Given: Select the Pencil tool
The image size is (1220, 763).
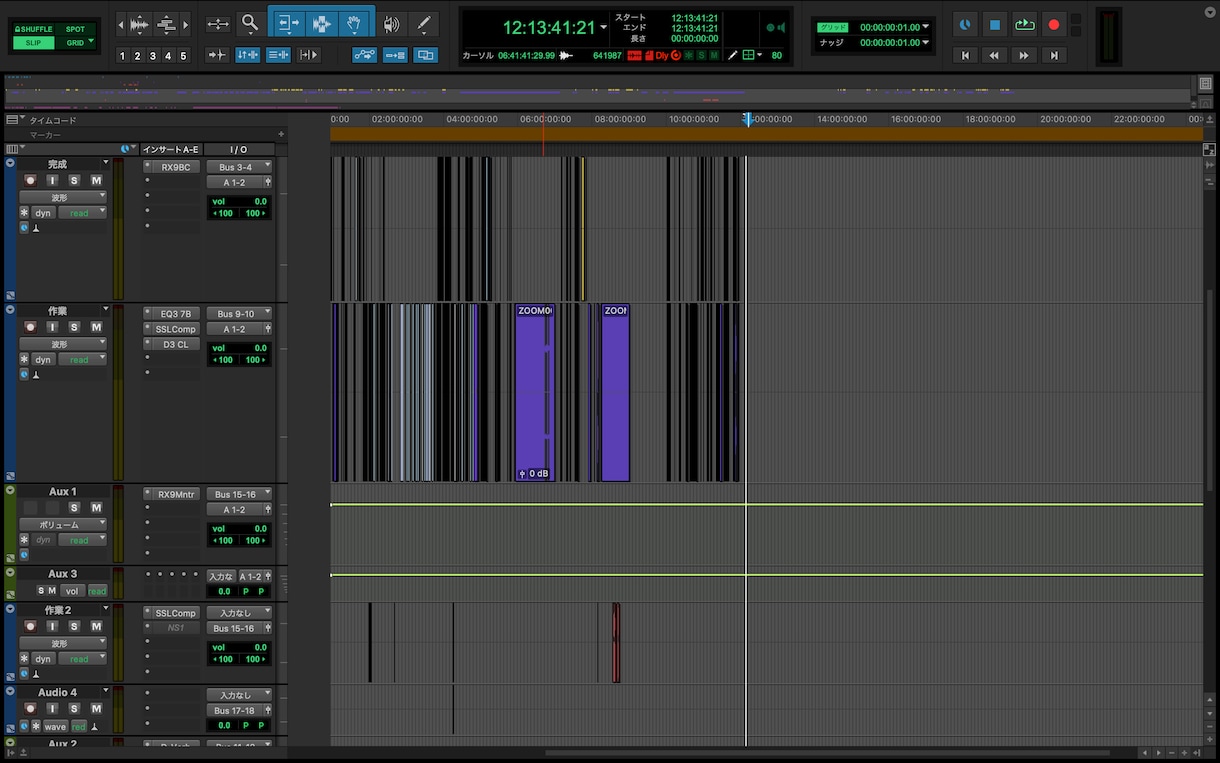Looking at the screenshot, I should click(424, 24).
